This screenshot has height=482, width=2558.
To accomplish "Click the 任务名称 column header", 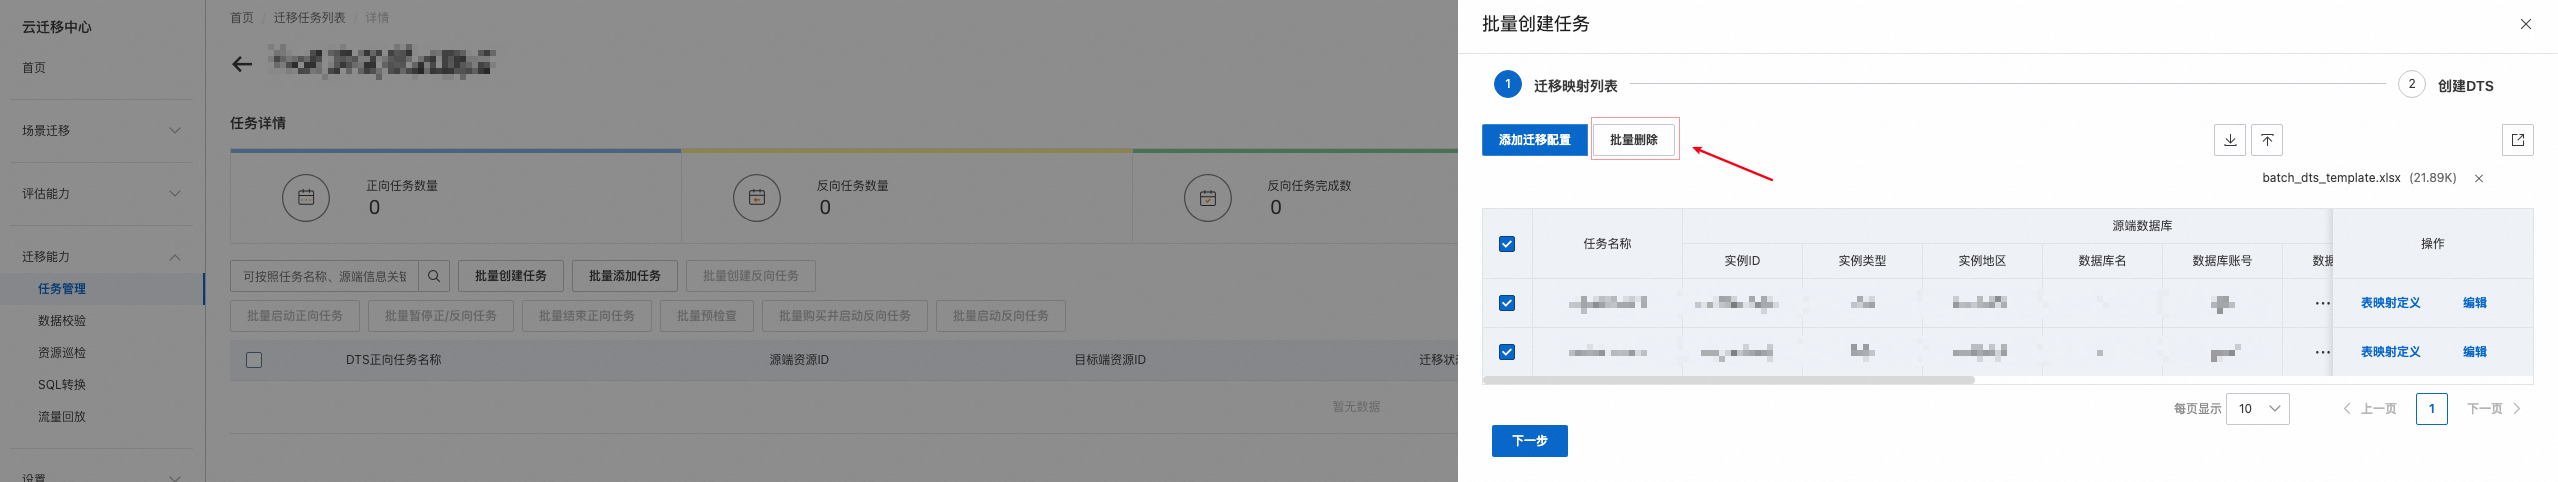I will 1607,244.
